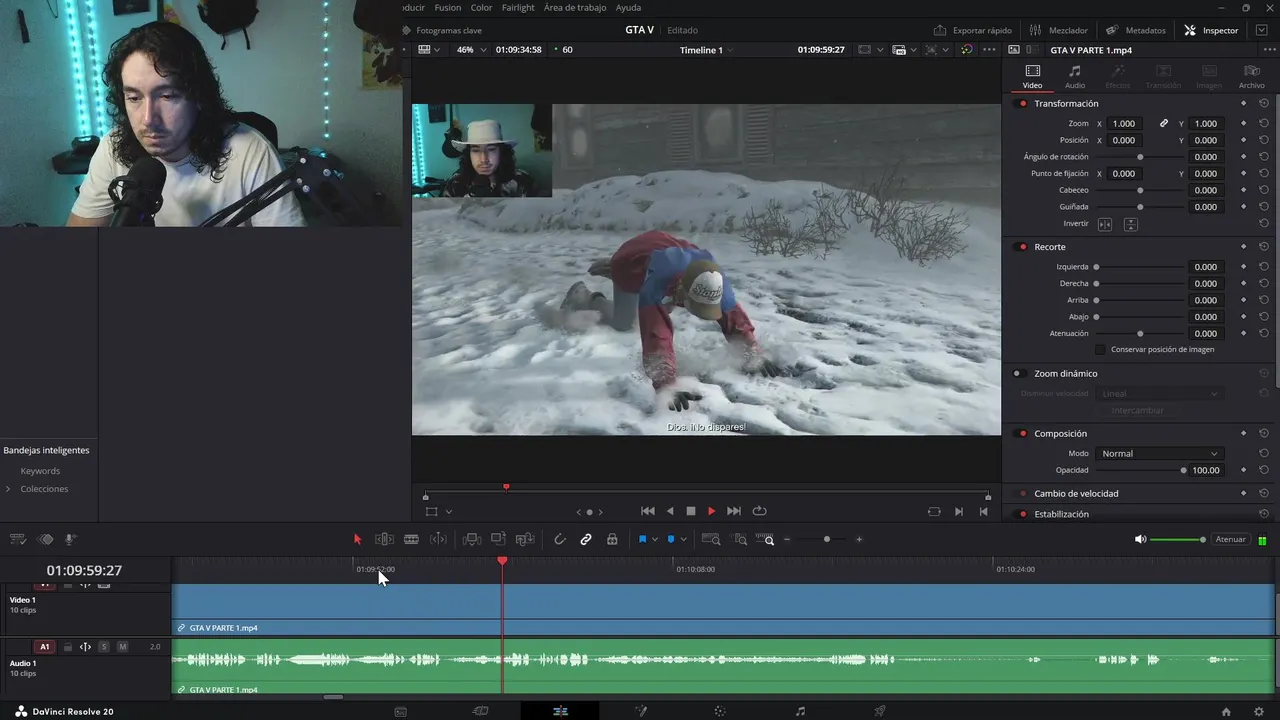Toggle loop playback icon

pyautogui.click(x=759, y=511)
